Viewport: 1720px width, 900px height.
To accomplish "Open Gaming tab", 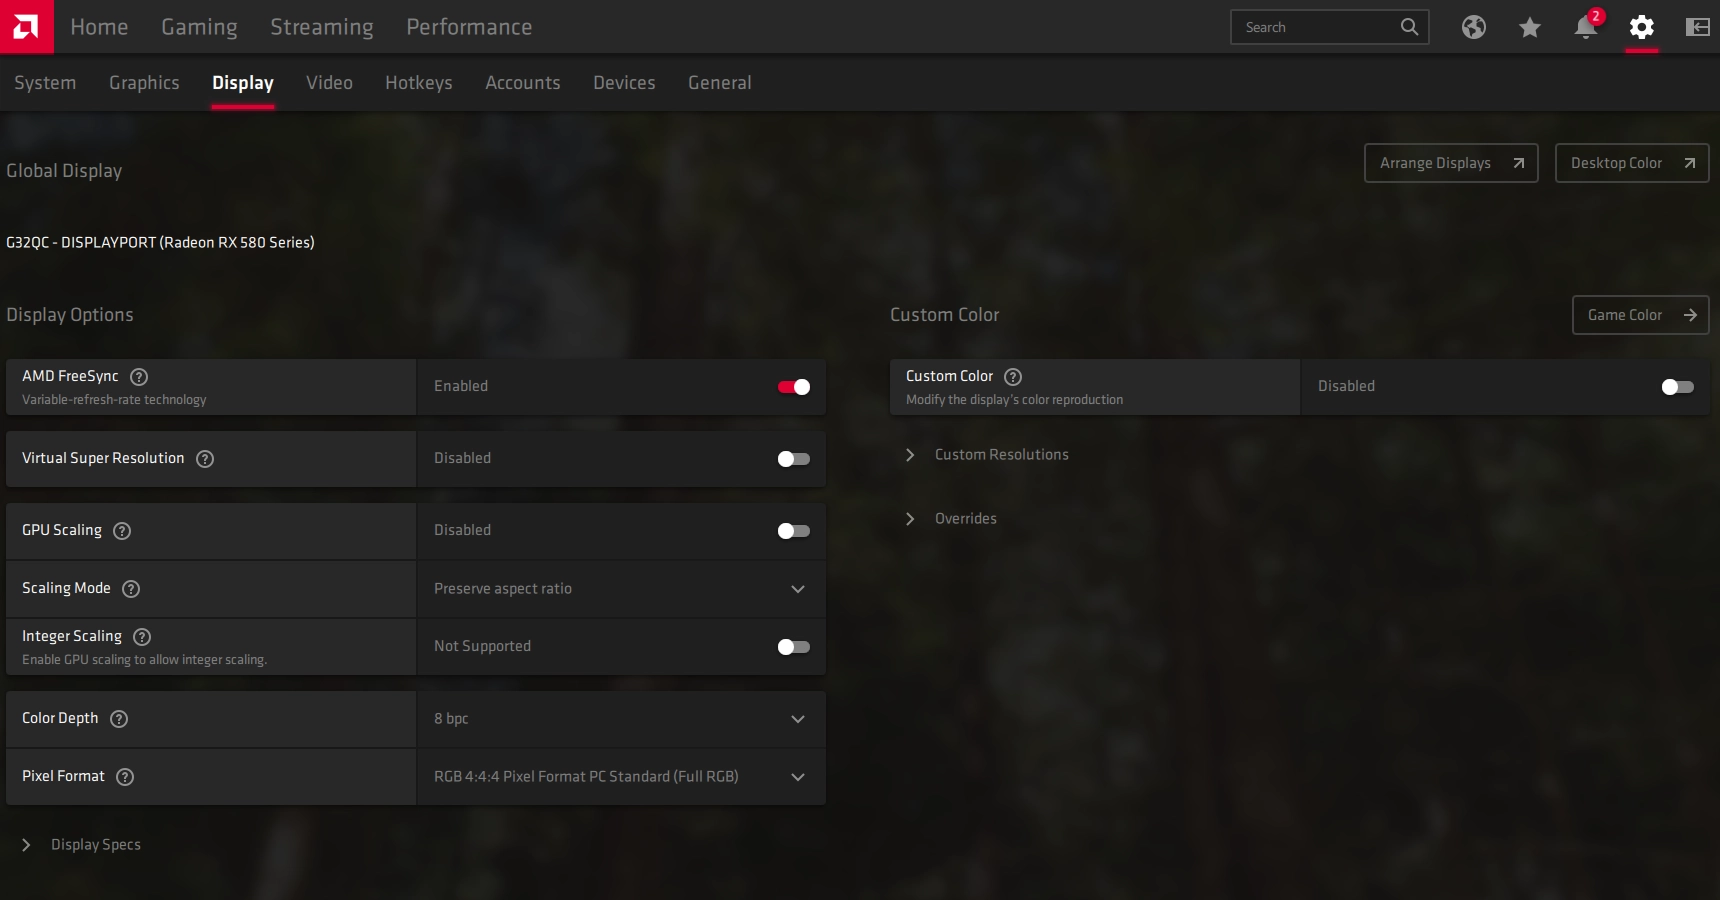I will pyautogui.click(x=199, y=27).
